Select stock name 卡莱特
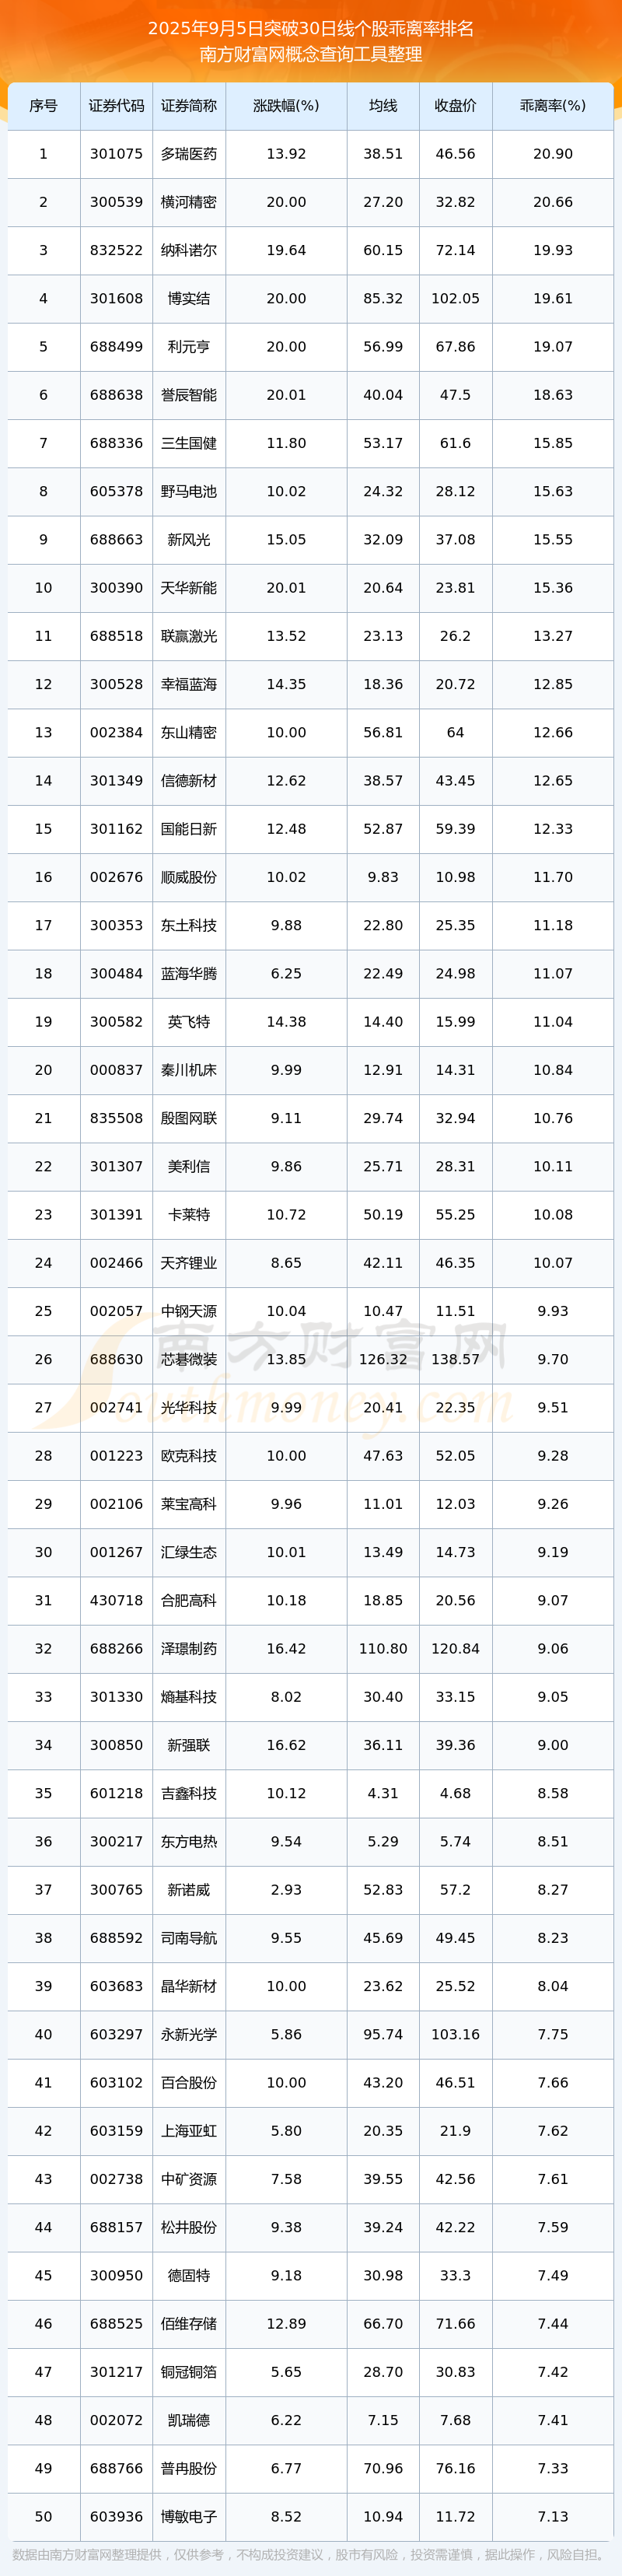This screenshot has height=2576, width=622. click(189, 1215)
